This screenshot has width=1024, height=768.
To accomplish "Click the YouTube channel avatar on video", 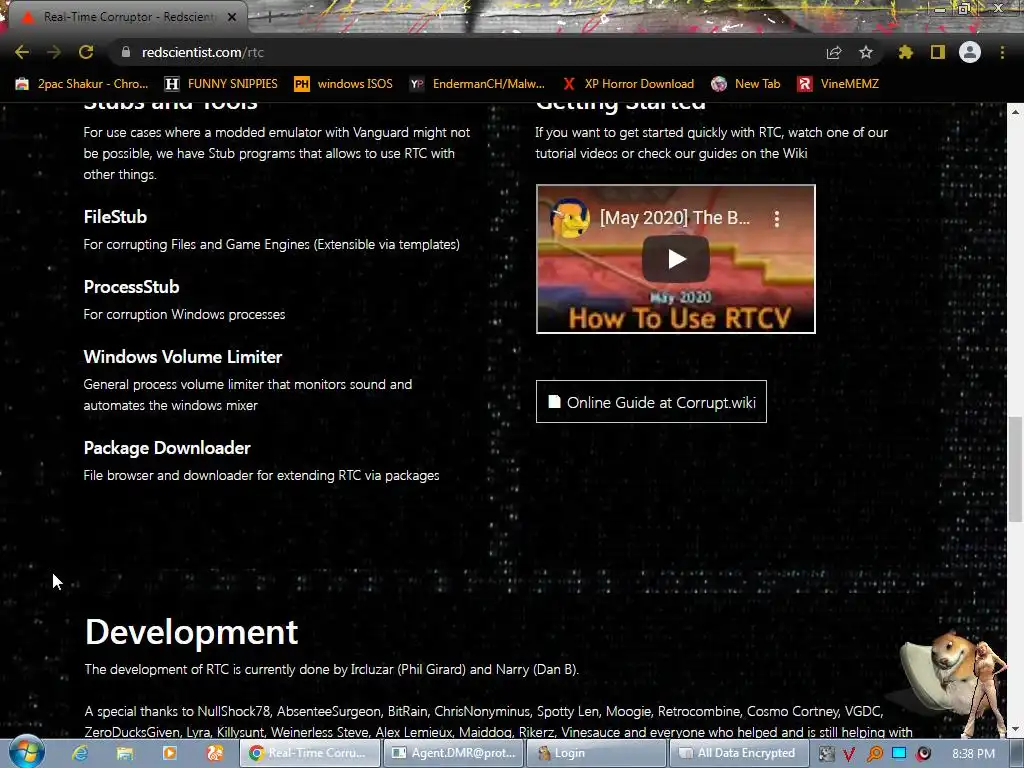I will coord(569,218).
